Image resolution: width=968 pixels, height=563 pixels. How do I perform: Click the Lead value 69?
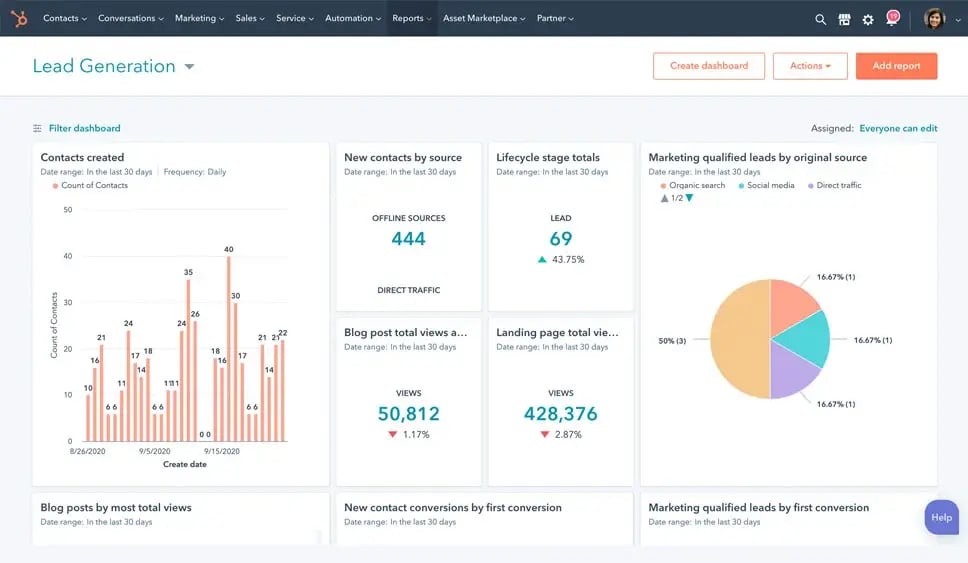tap(561, 239)
